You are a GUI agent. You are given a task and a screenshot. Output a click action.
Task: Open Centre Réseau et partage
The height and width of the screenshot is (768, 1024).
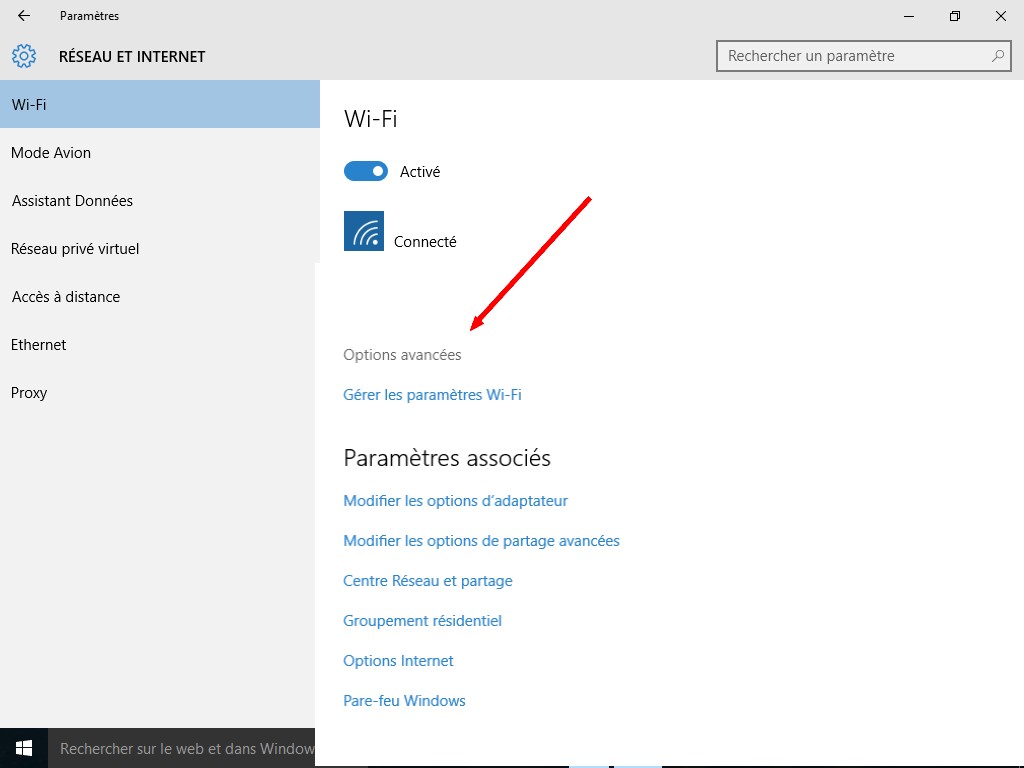click(x=428, y=581)
